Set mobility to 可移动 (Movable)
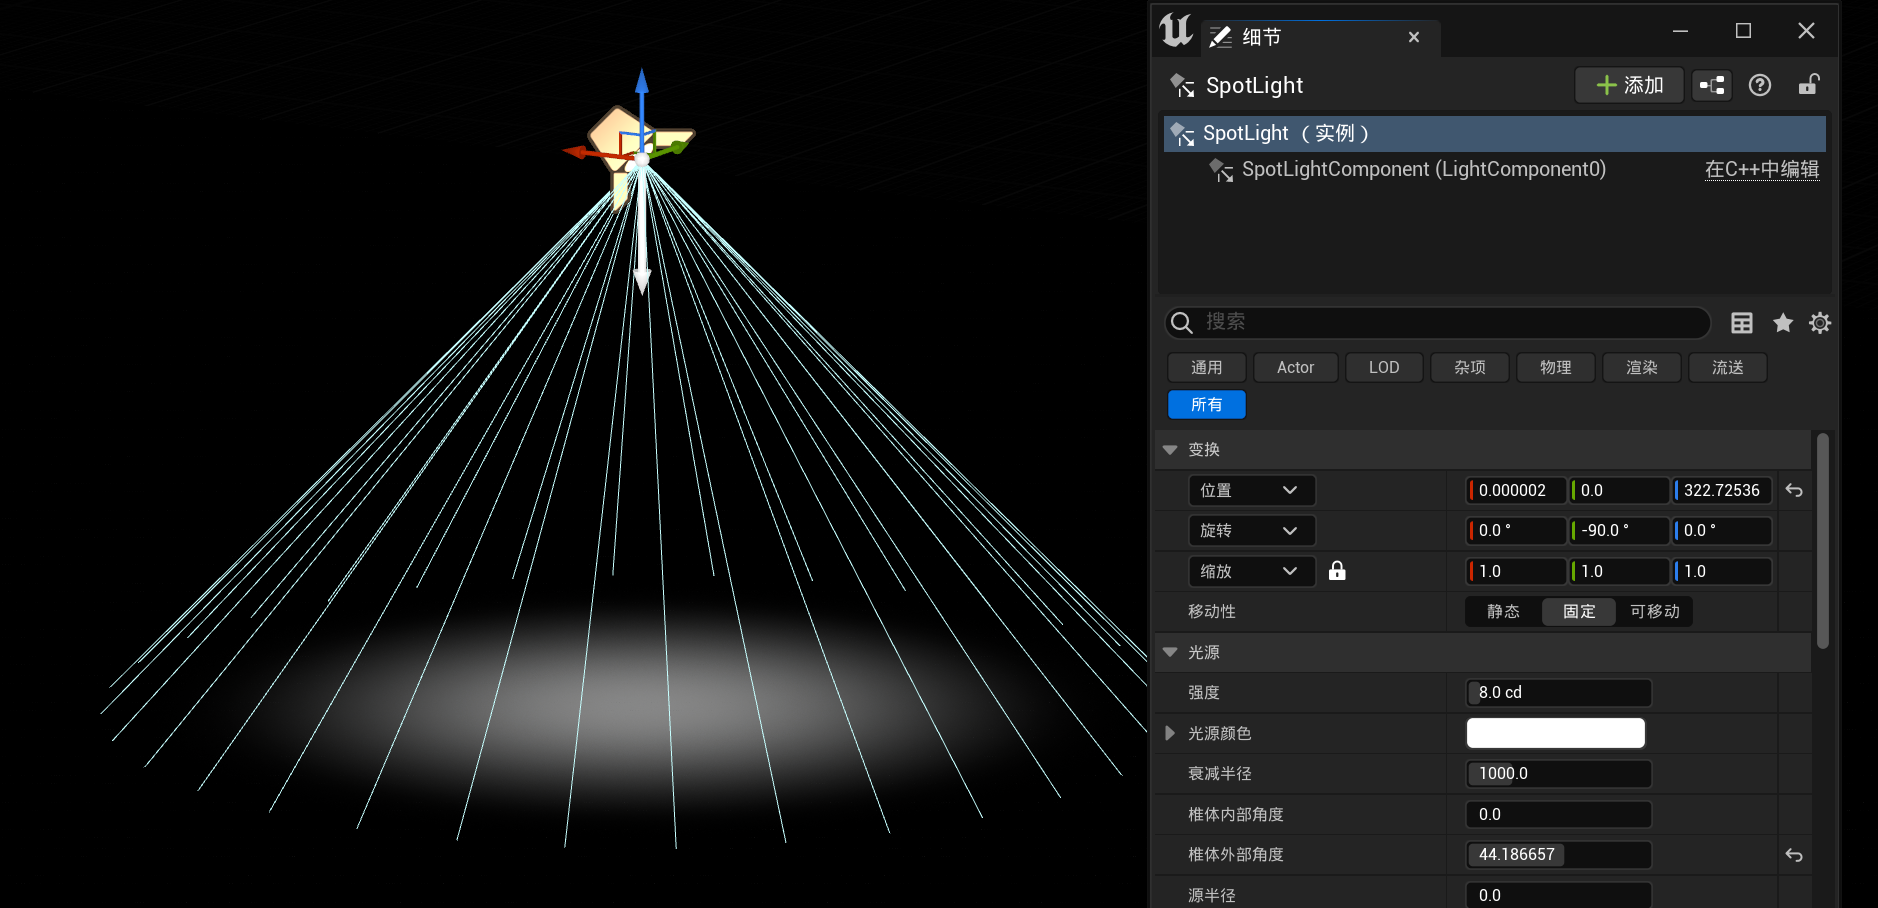 click(x=1655, y=612)
